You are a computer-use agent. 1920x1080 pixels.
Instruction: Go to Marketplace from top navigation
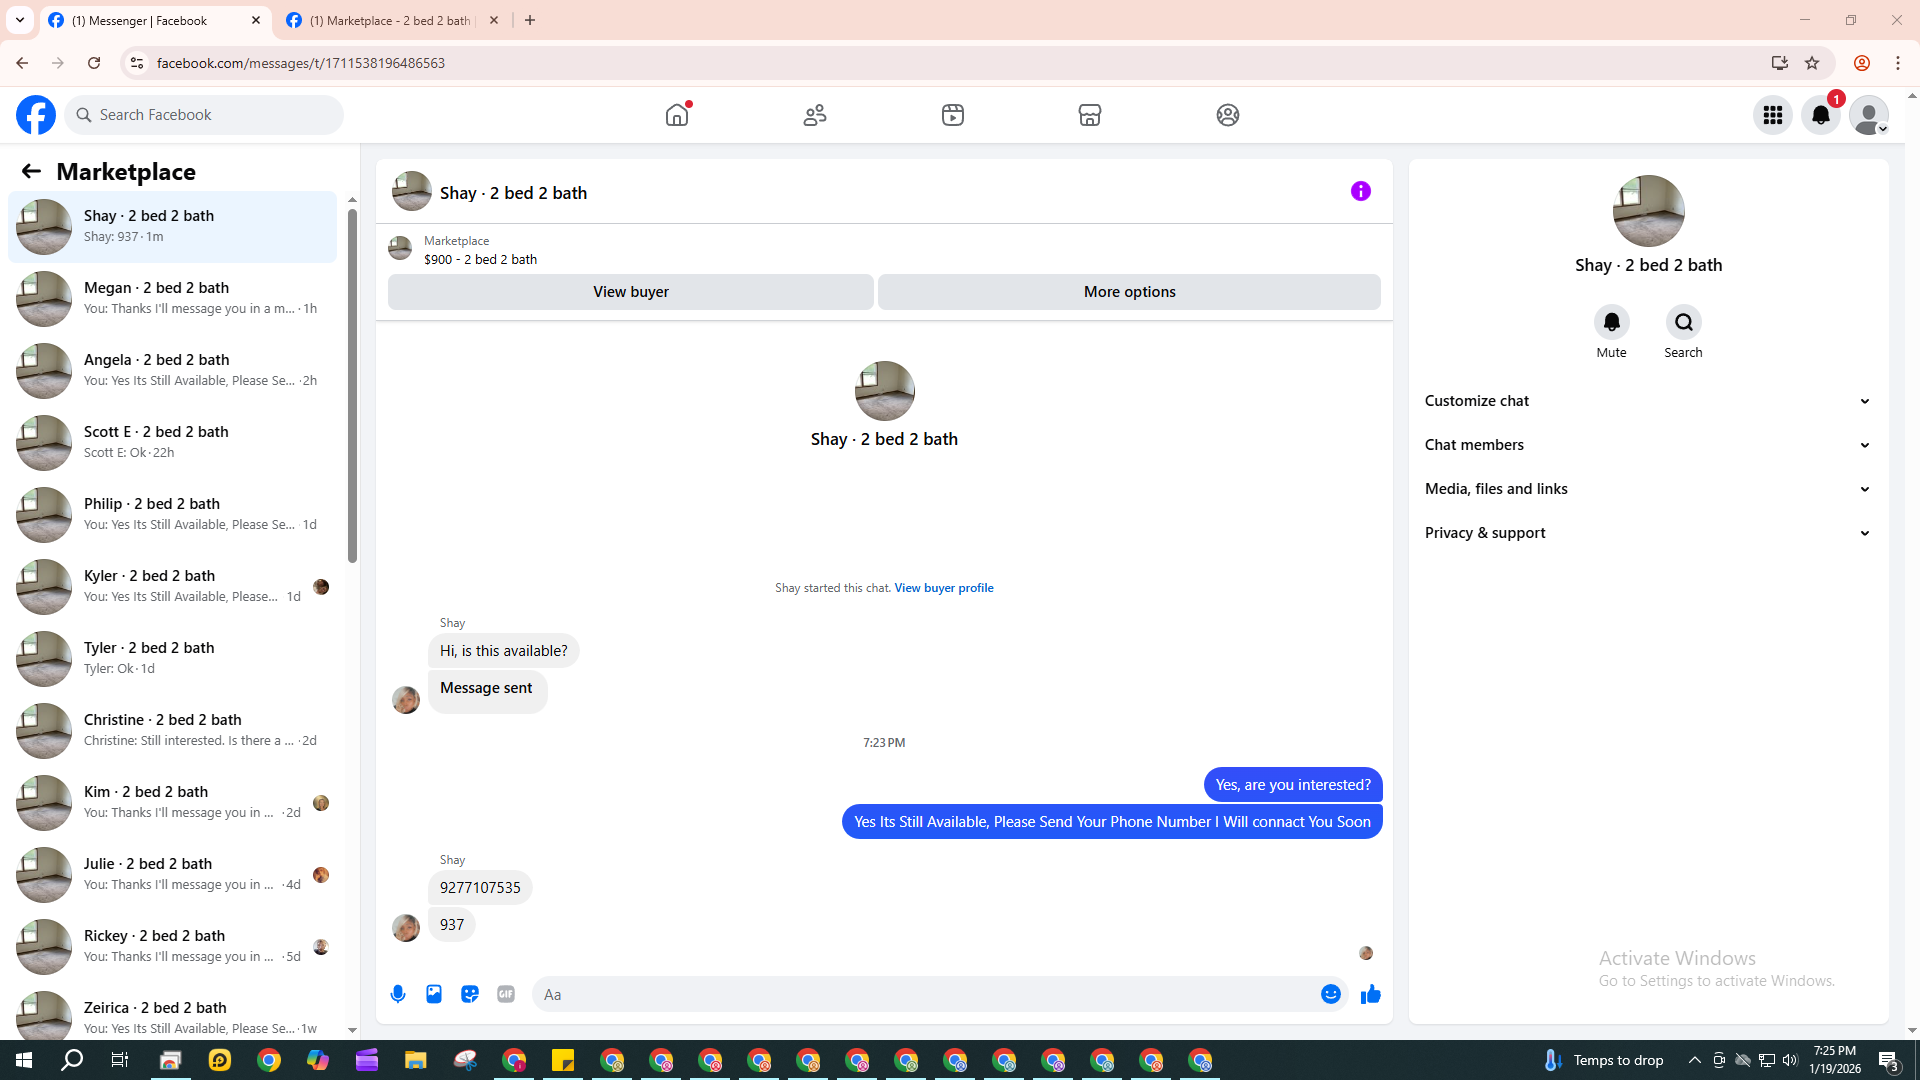[x=1090, y=115]
